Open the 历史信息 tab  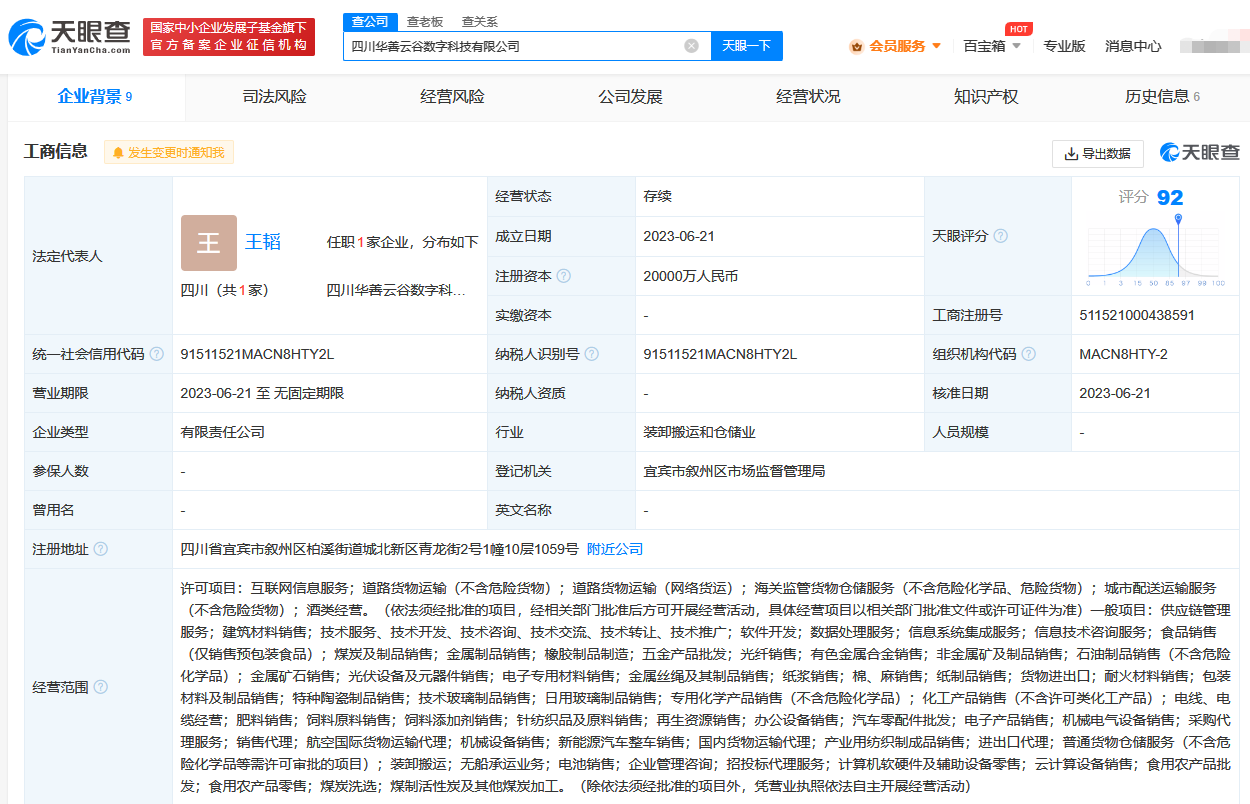(1162, 97)
